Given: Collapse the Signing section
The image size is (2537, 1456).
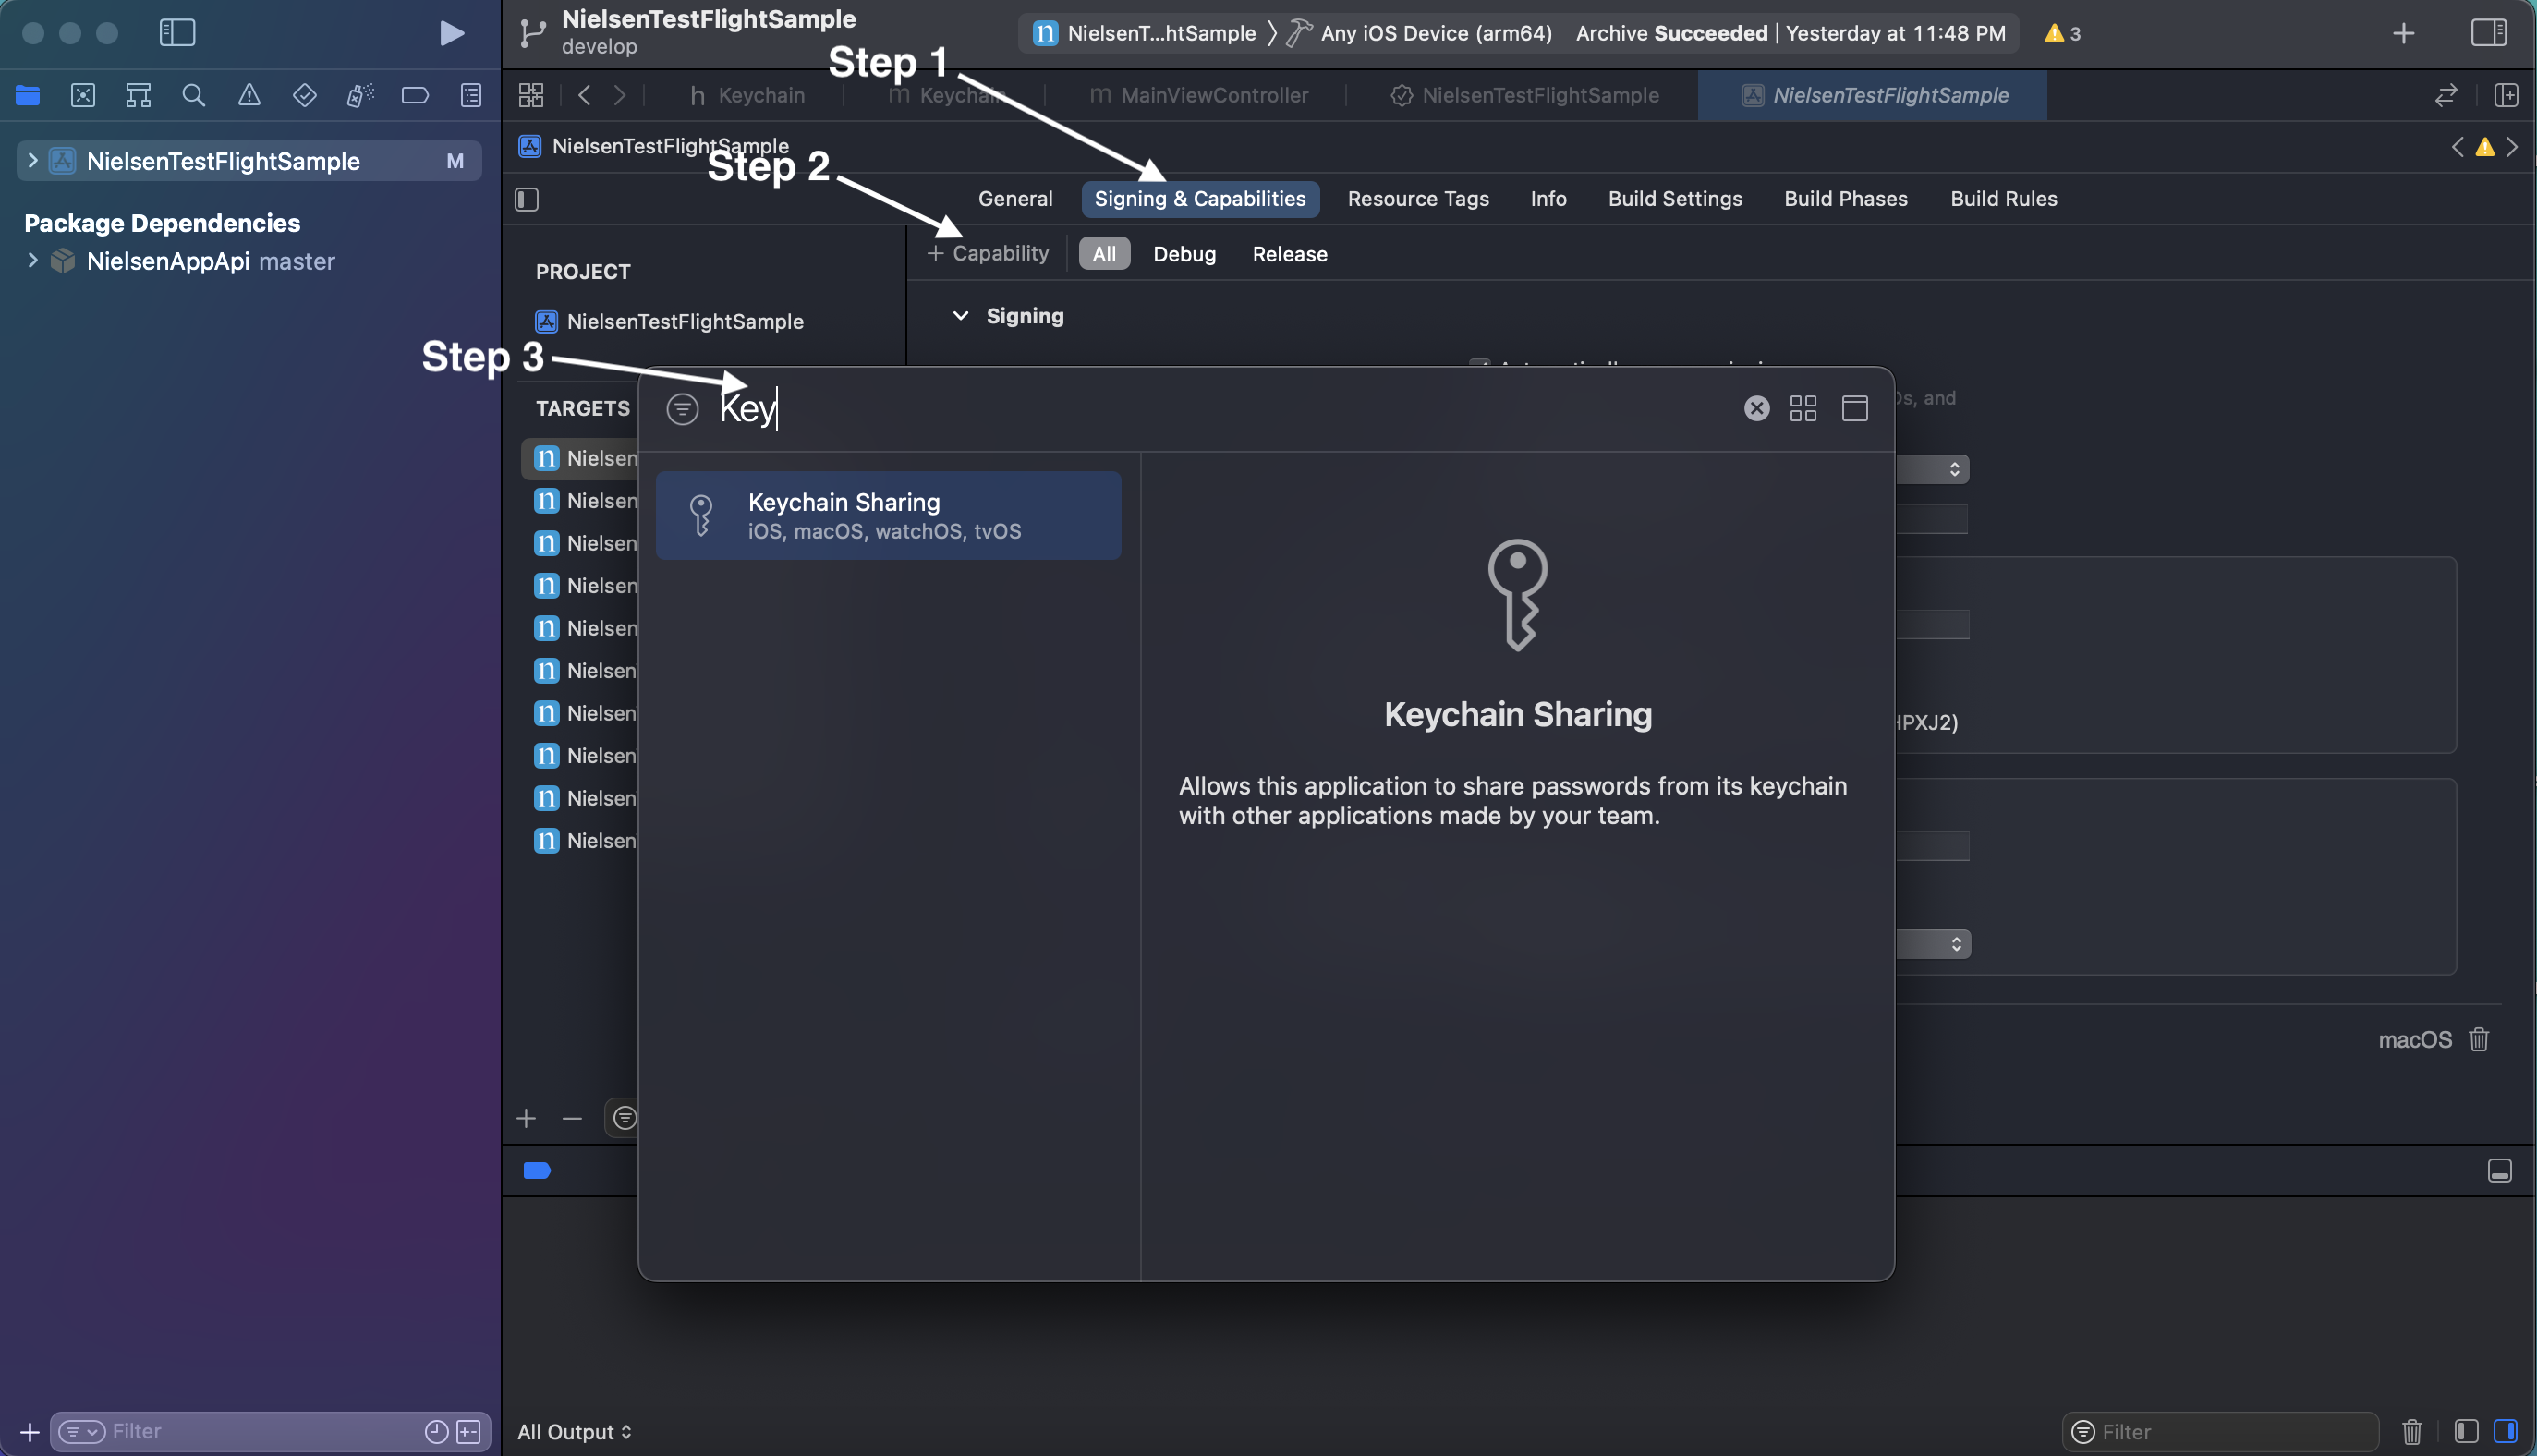Looking at the screenshot, I should pyautogui.click(x=960, y=316).
